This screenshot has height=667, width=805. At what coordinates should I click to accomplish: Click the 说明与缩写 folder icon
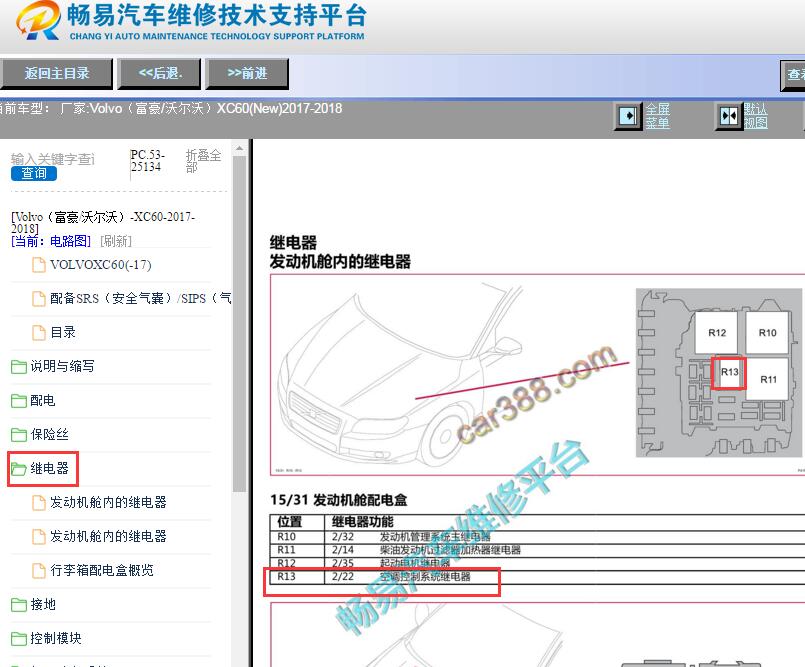click(x=19, y=367)
